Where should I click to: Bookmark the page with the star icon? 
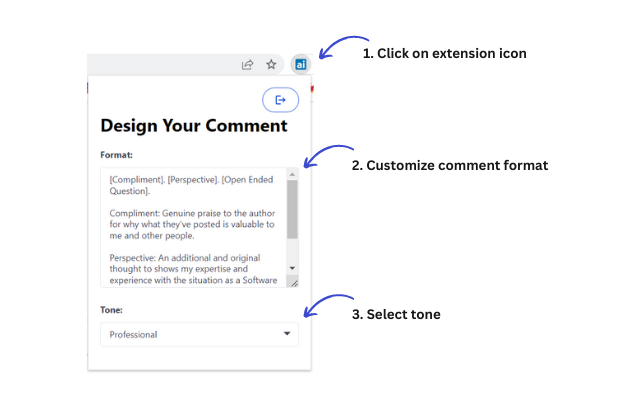click(x=271, y=64)
